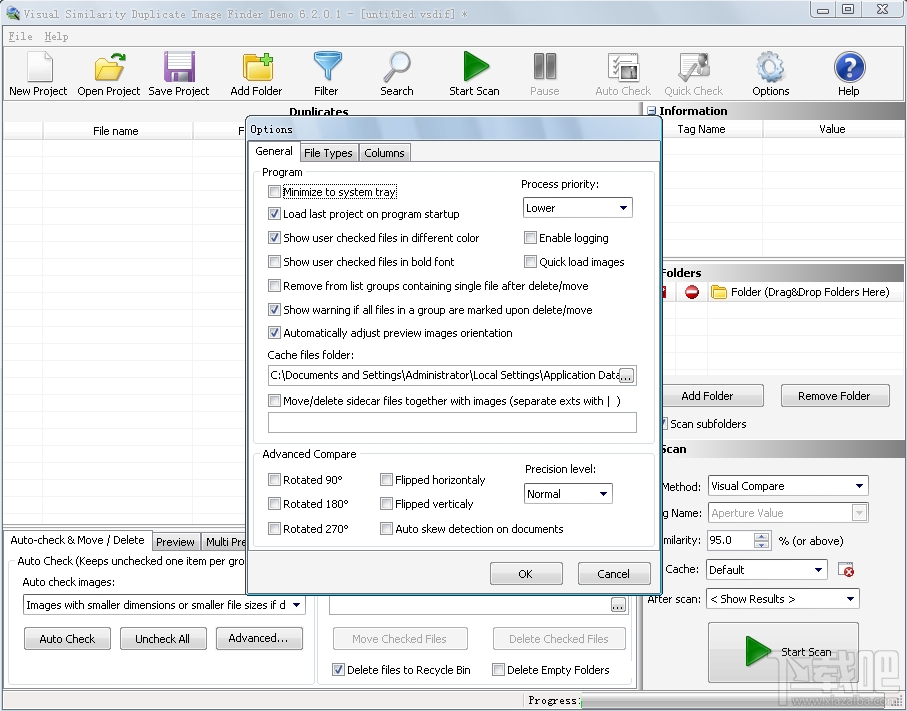Open the File menu
This screenshot has height=711, width=907.
click(19, 36)
